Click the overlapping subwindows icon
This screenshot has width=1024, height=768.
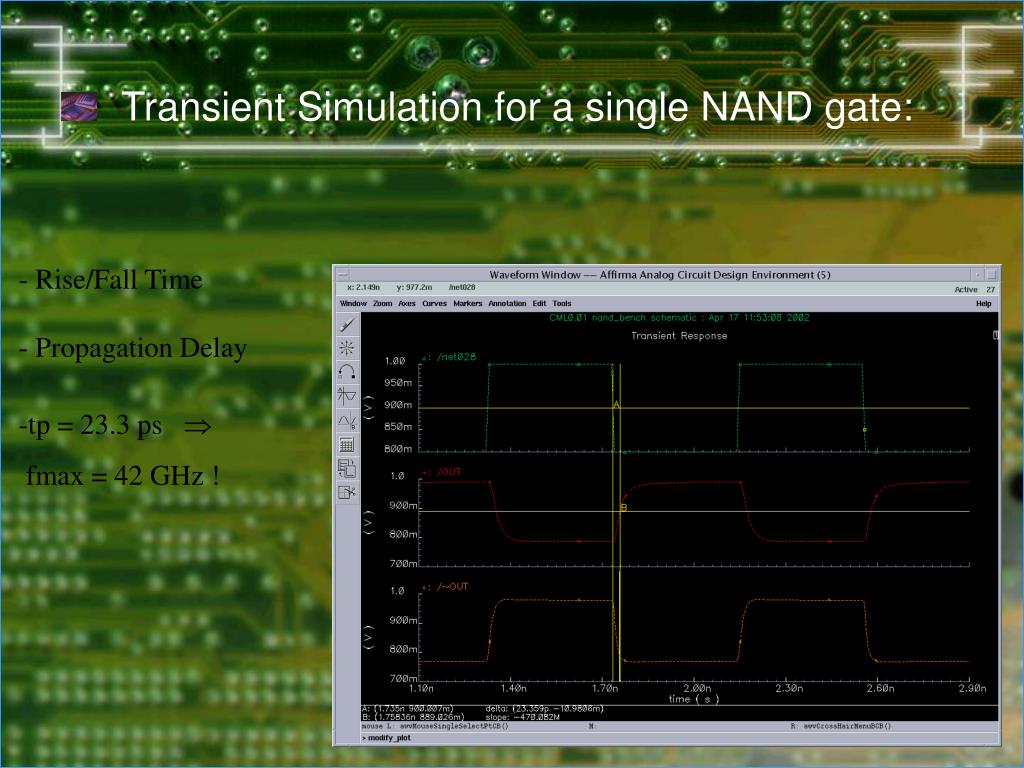tap(347, 468)
